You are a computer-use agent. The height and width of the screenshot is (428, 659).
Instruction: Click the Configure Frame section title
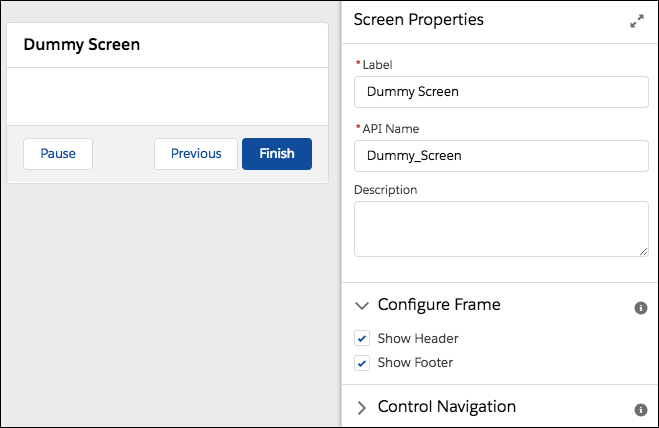439,305
